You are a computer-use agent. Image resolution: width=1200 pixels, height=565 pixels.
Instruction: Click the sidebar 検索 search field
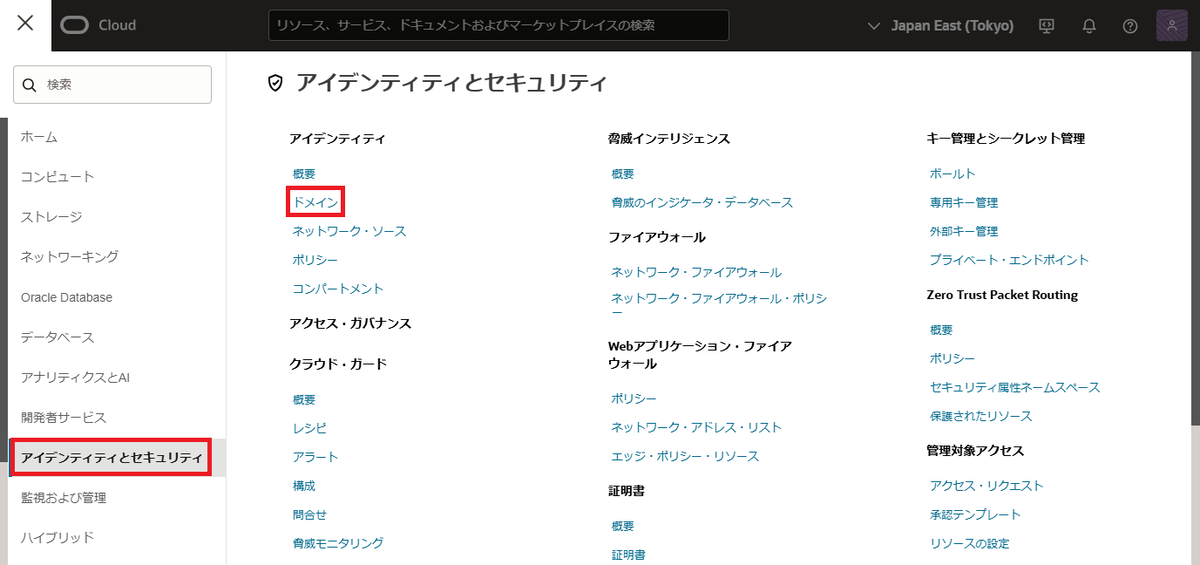[x=112, y=85]
